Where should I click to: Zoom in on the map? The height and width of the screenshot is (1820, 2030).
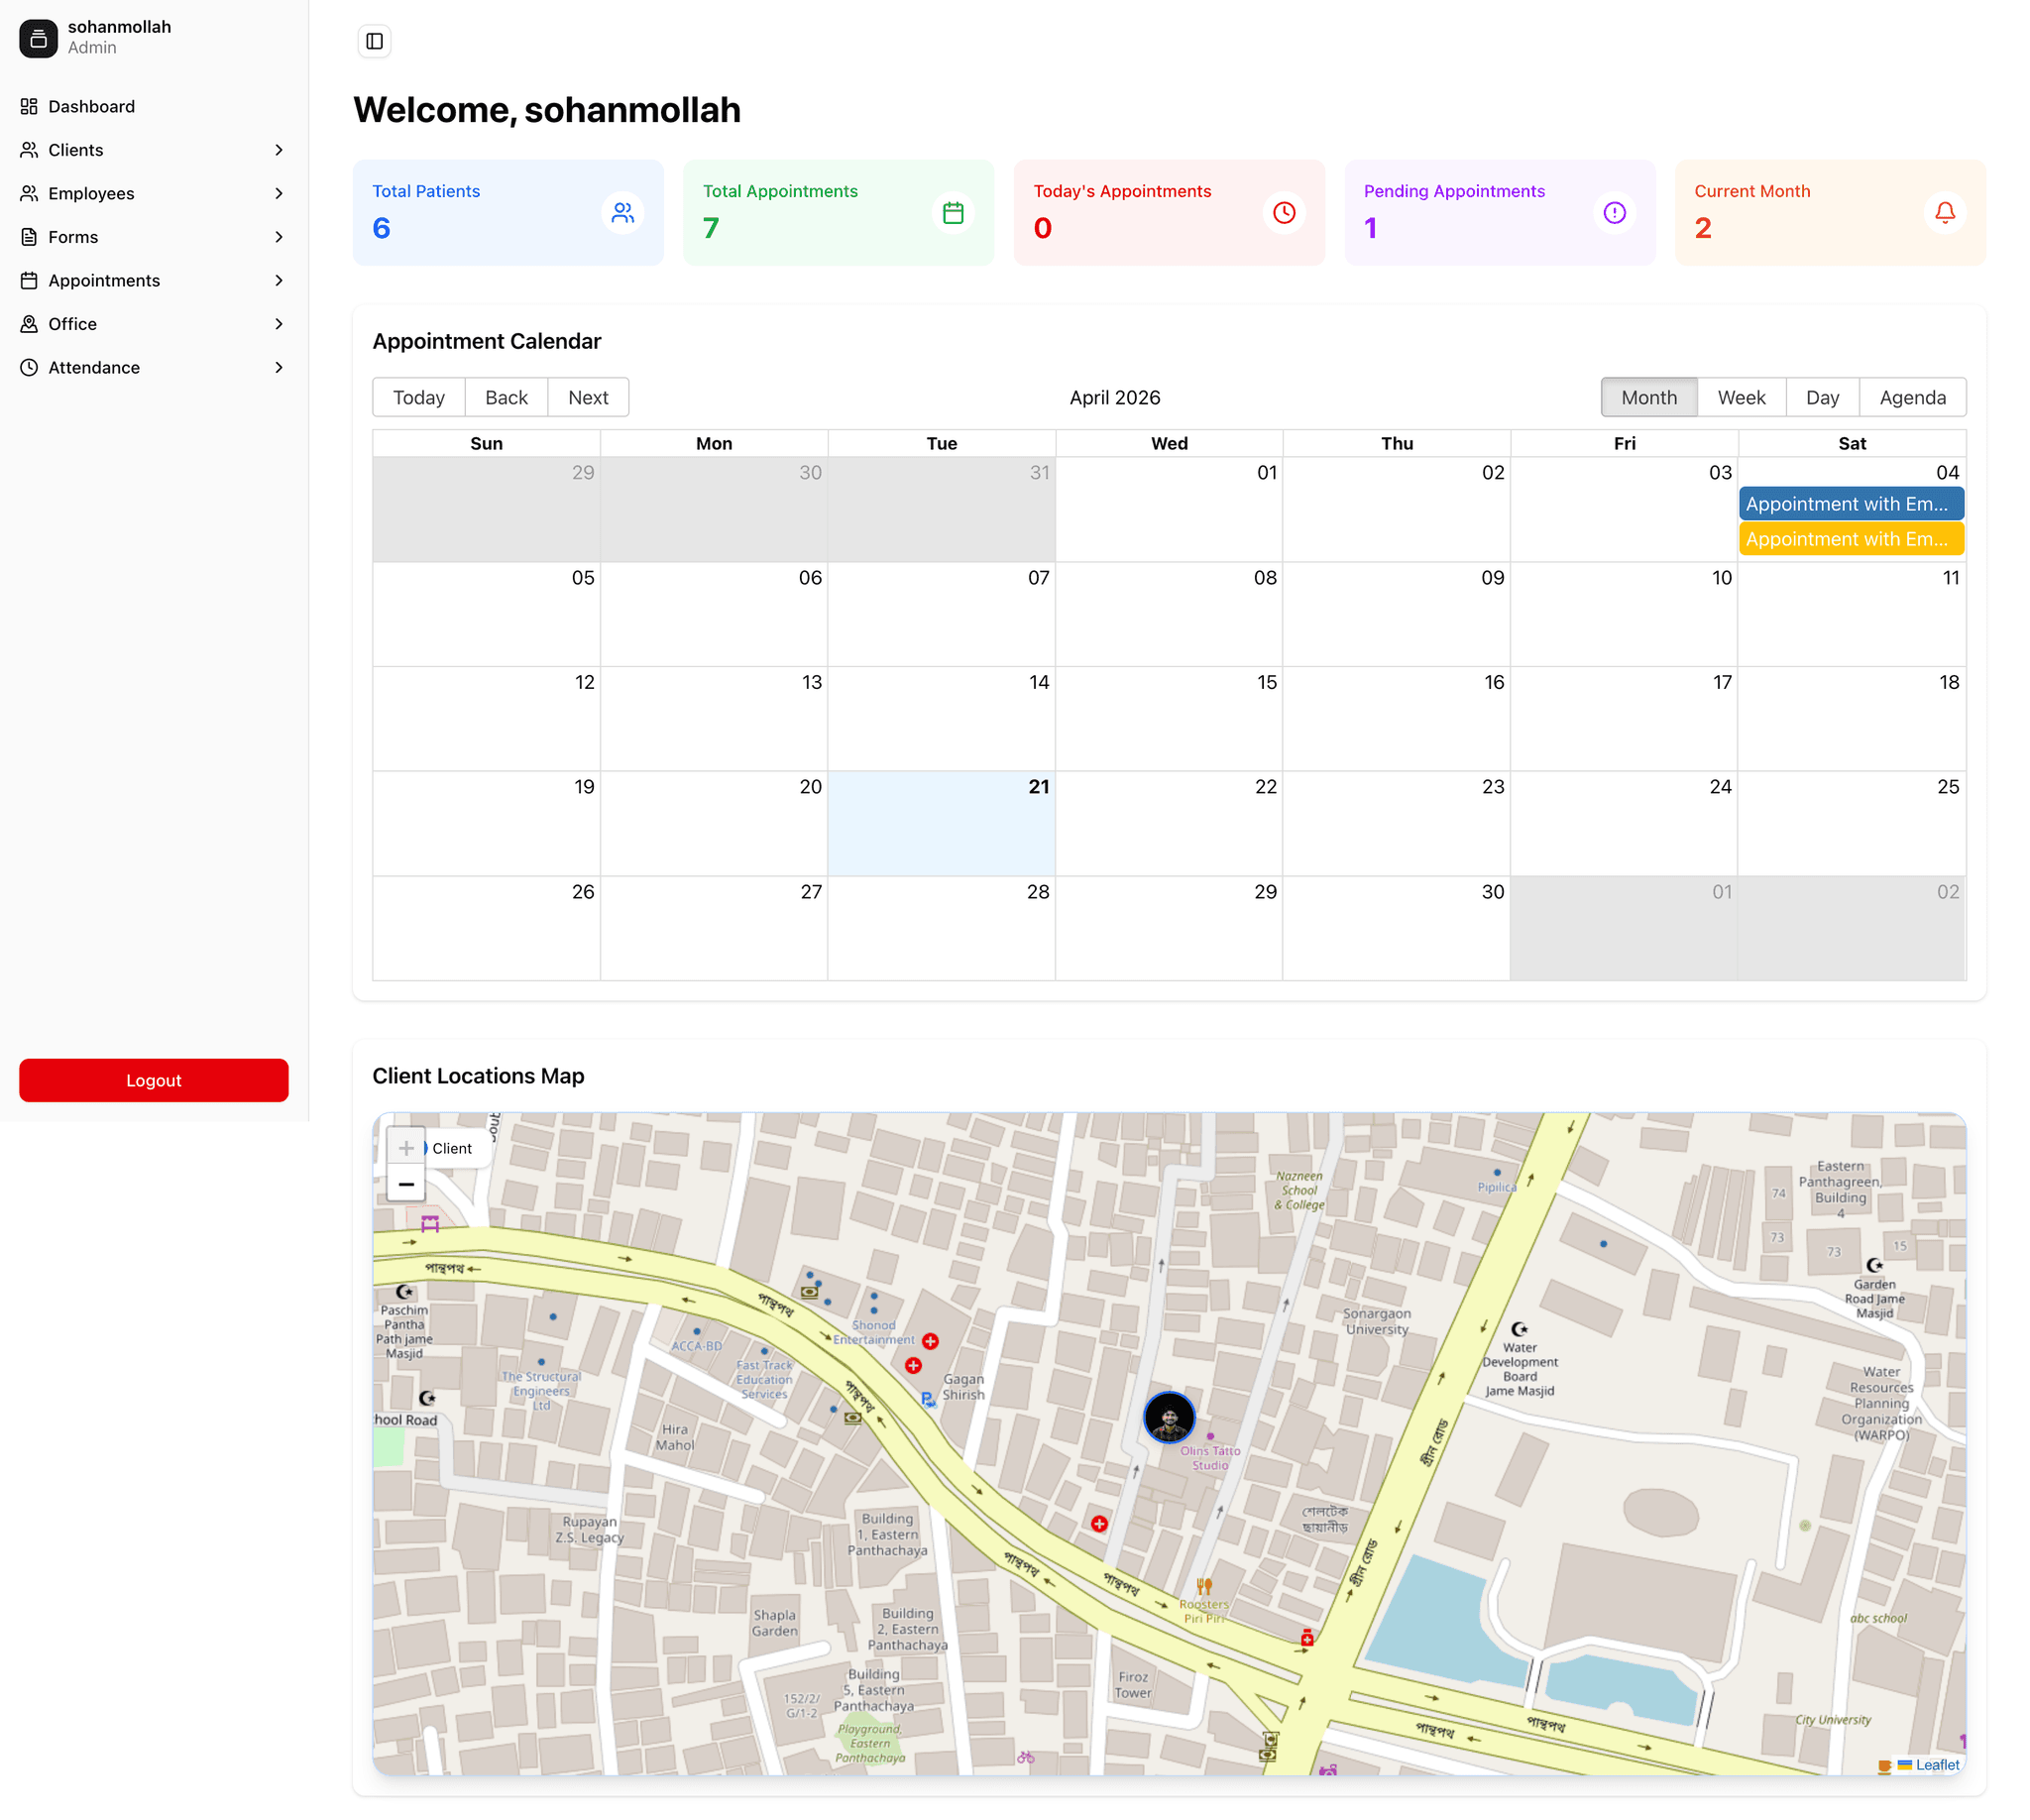406,1148
